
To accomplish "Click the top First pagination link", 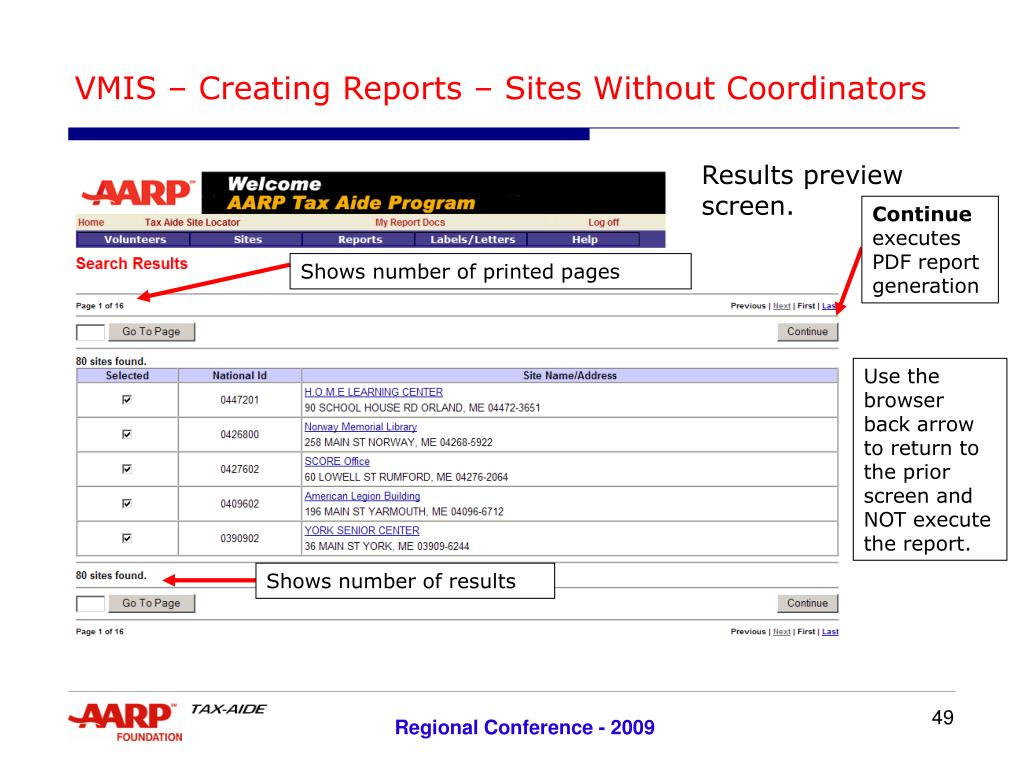I will coord(806,306).
